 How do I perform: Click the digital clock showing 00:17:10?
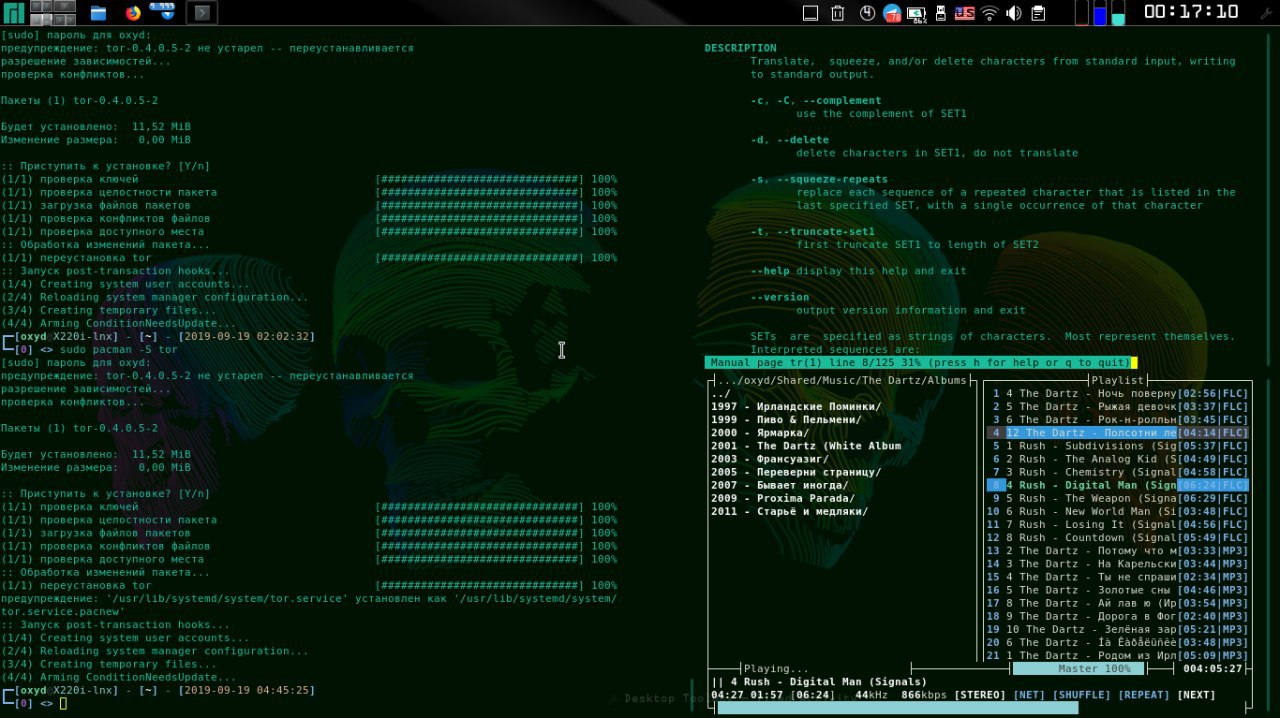pyautogui.click(x=1191, y=12)
